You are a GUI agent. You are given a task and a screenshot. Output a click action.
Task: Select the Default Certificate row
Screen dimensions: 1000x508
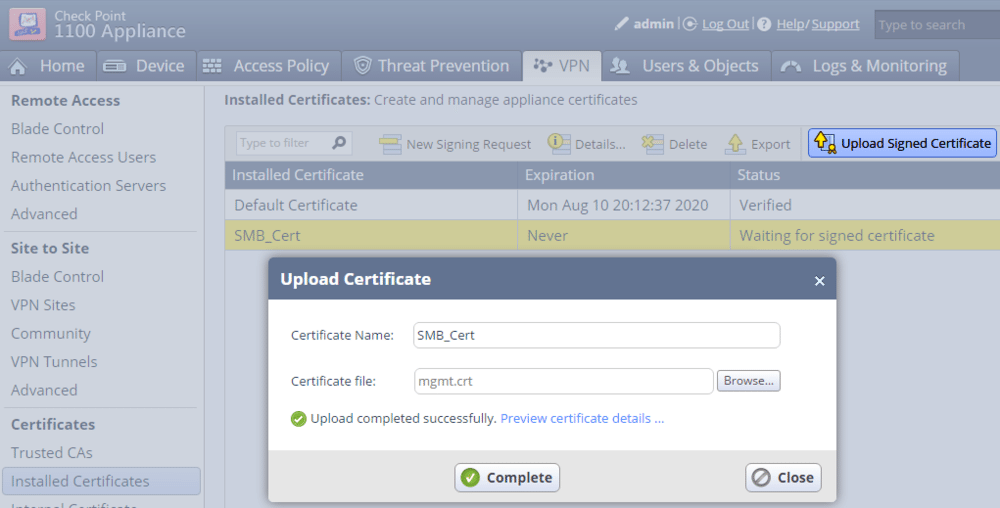tap(296, 205)
